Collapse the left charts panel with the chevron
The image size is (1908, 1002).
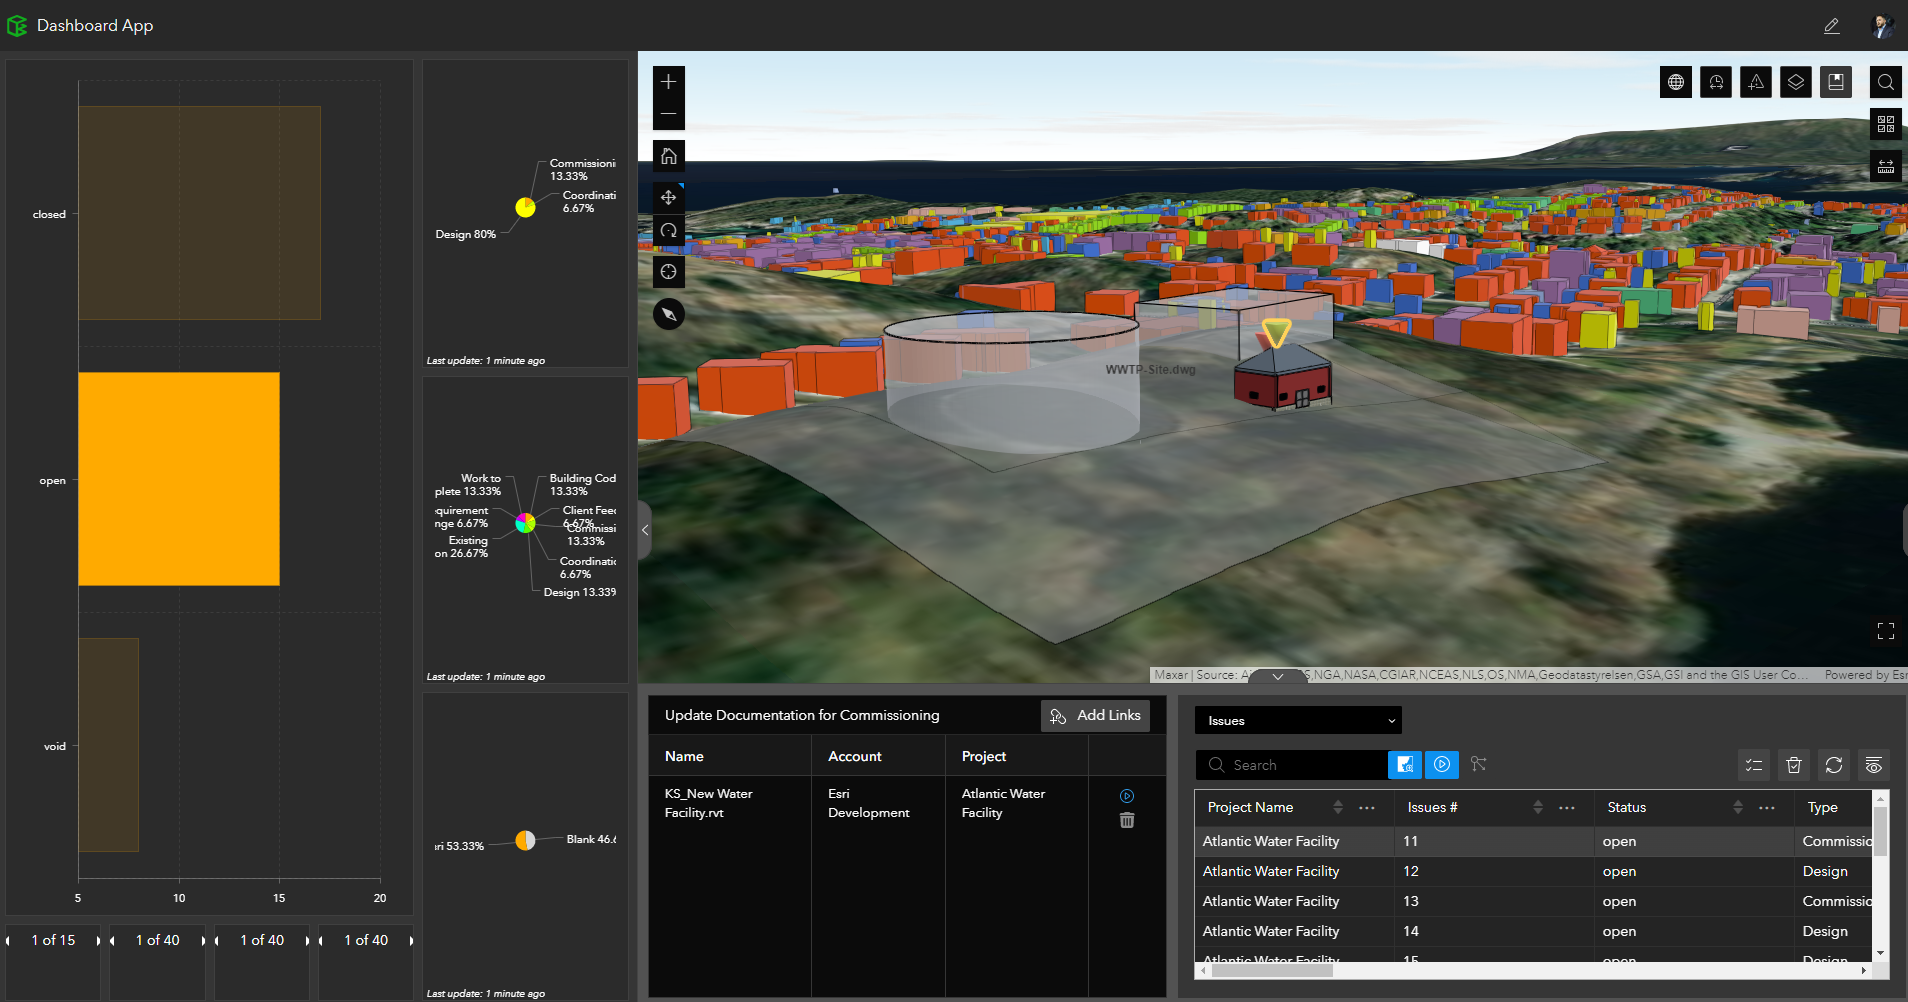(x=644, y=531)
